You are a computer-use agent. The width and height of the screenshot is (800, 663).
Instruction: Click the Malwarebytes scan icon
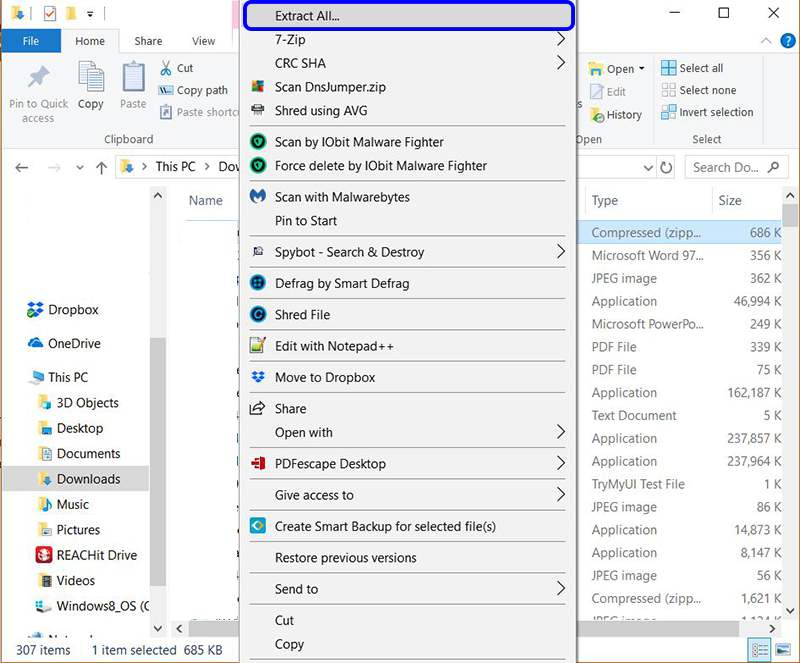pyautogui.click(x=258, y=197)
